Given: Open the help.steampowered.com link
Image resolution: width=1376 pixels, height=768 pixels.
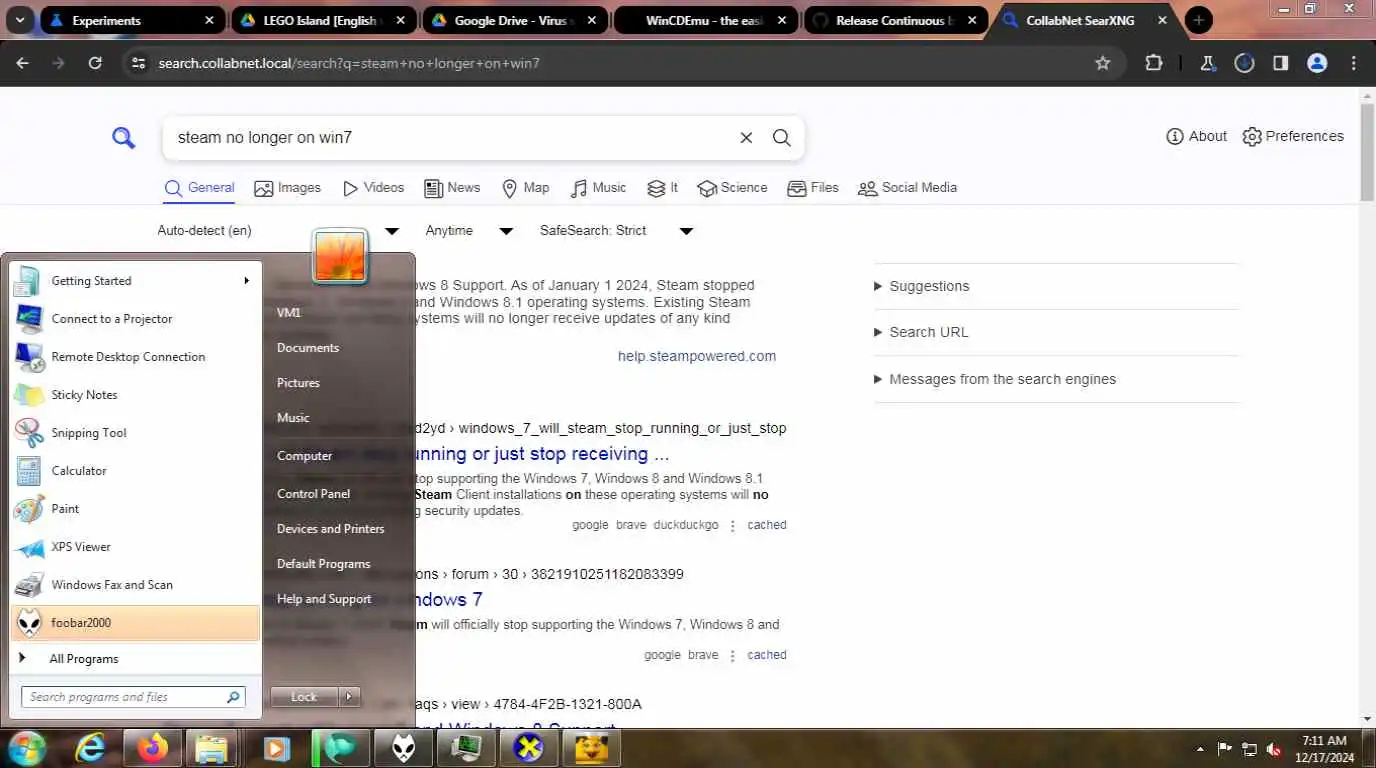Looking at the screenshot, I should click(x=697, y=357).
